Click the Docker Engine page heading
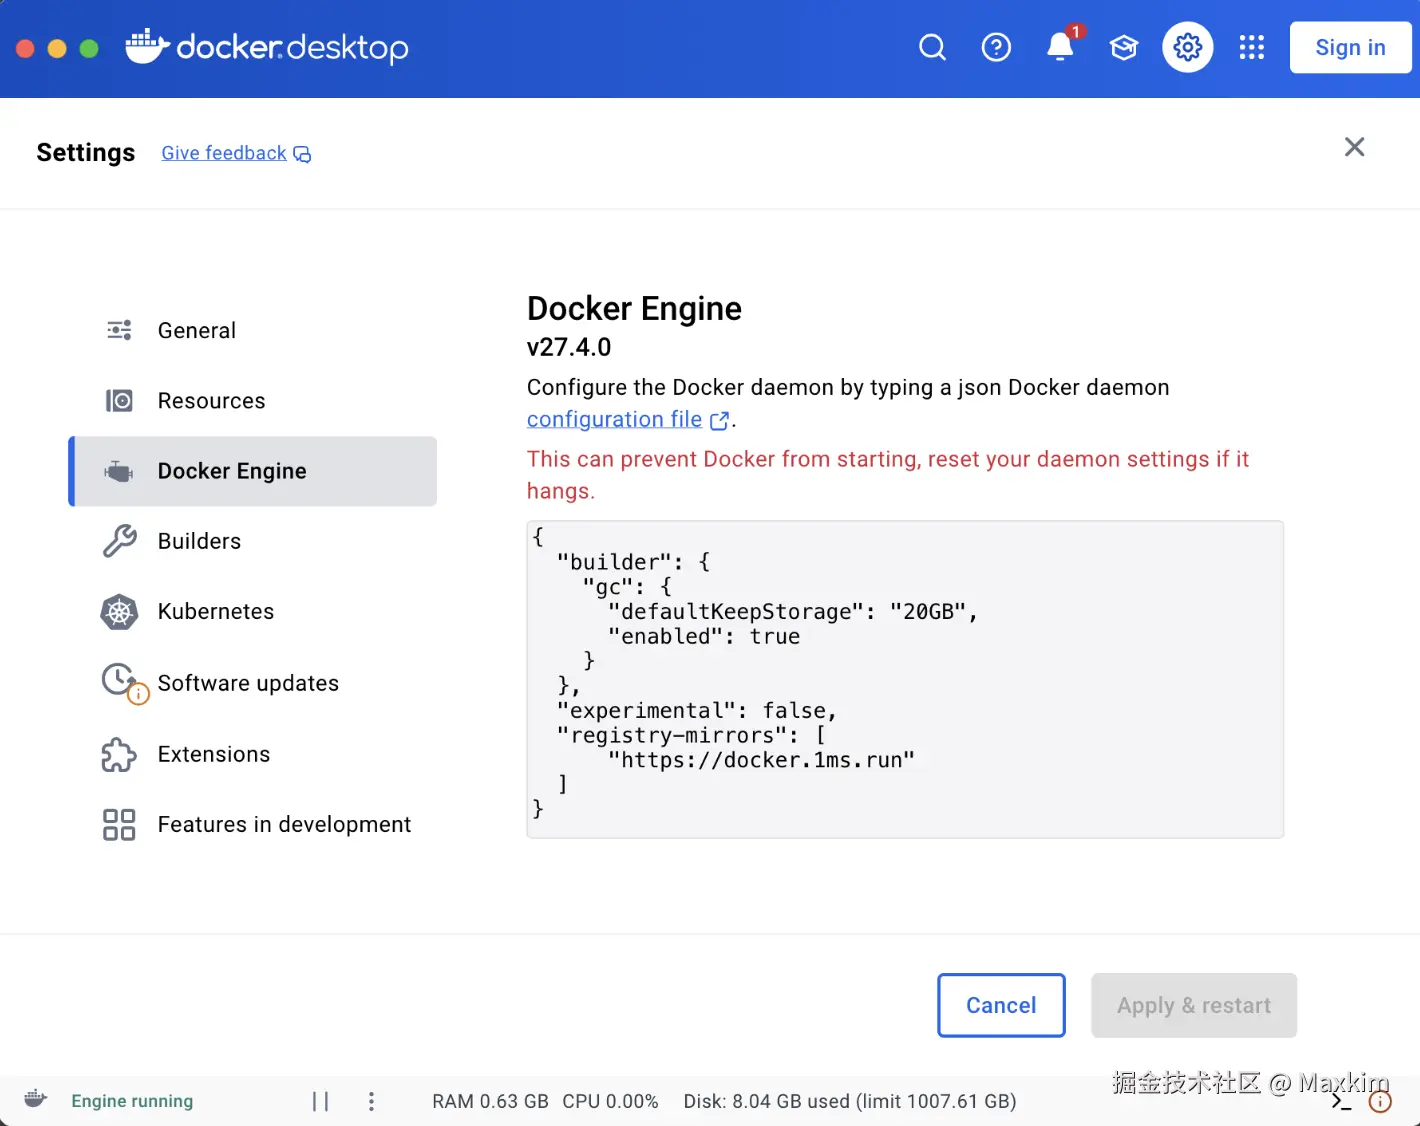The width and height of the screenshot is (1420, 1126). pos(634,308)
